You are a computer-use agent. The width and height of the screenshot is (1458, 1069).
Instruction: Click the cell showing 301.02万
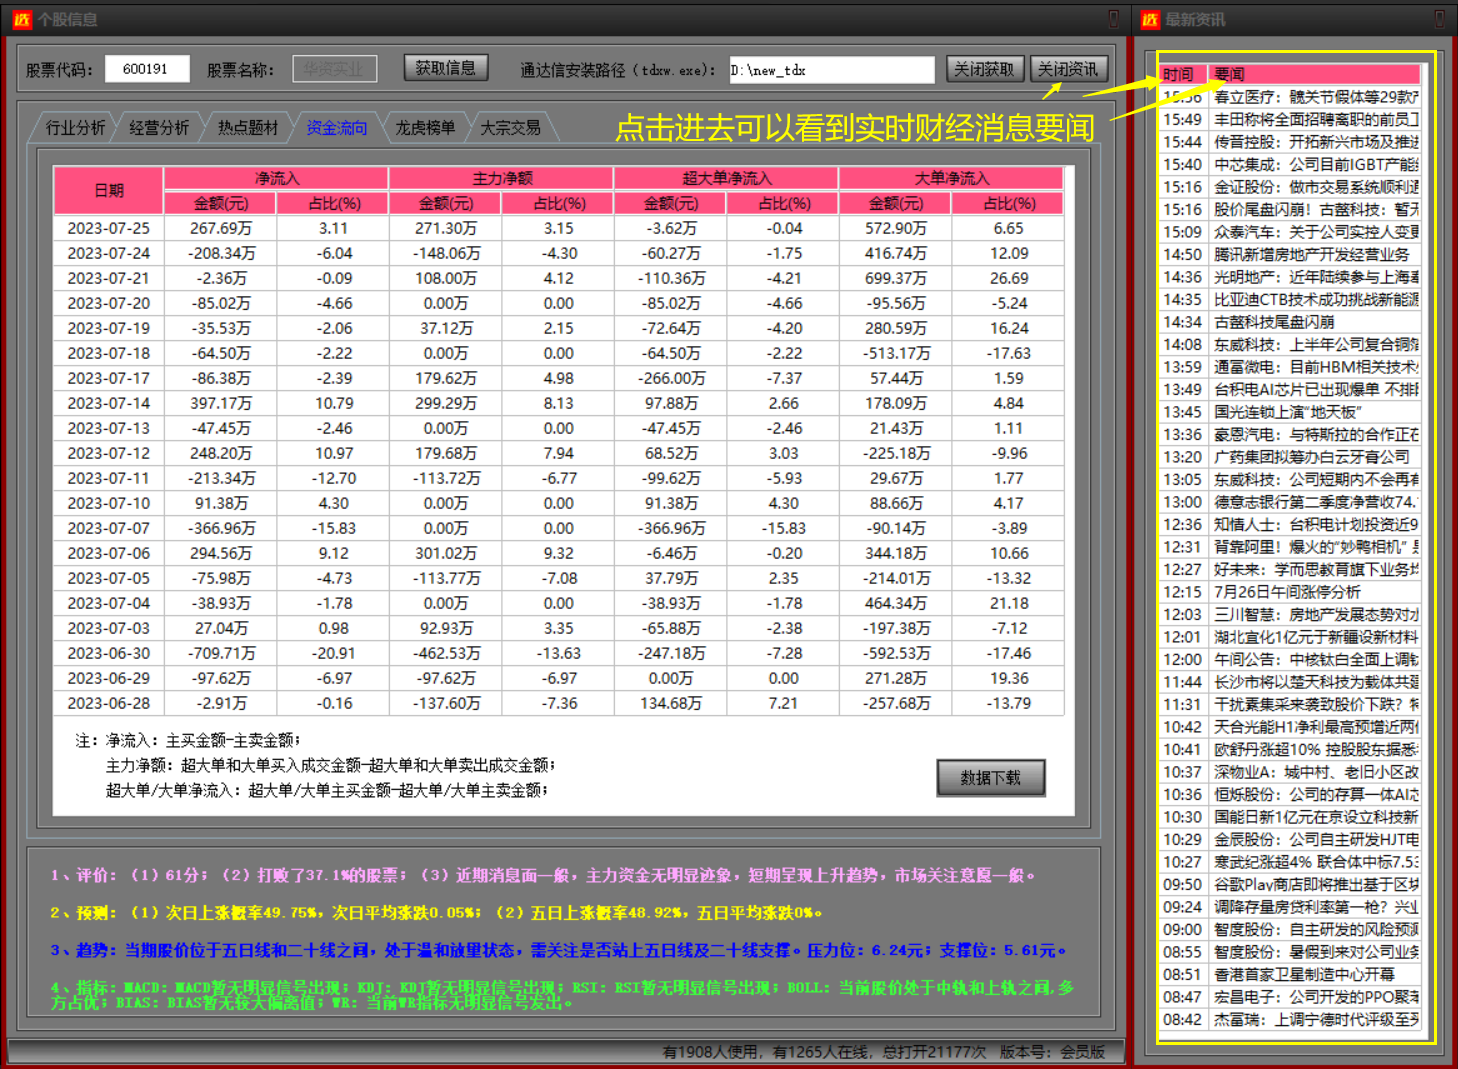pyautogui.click(x=446, y=553)
